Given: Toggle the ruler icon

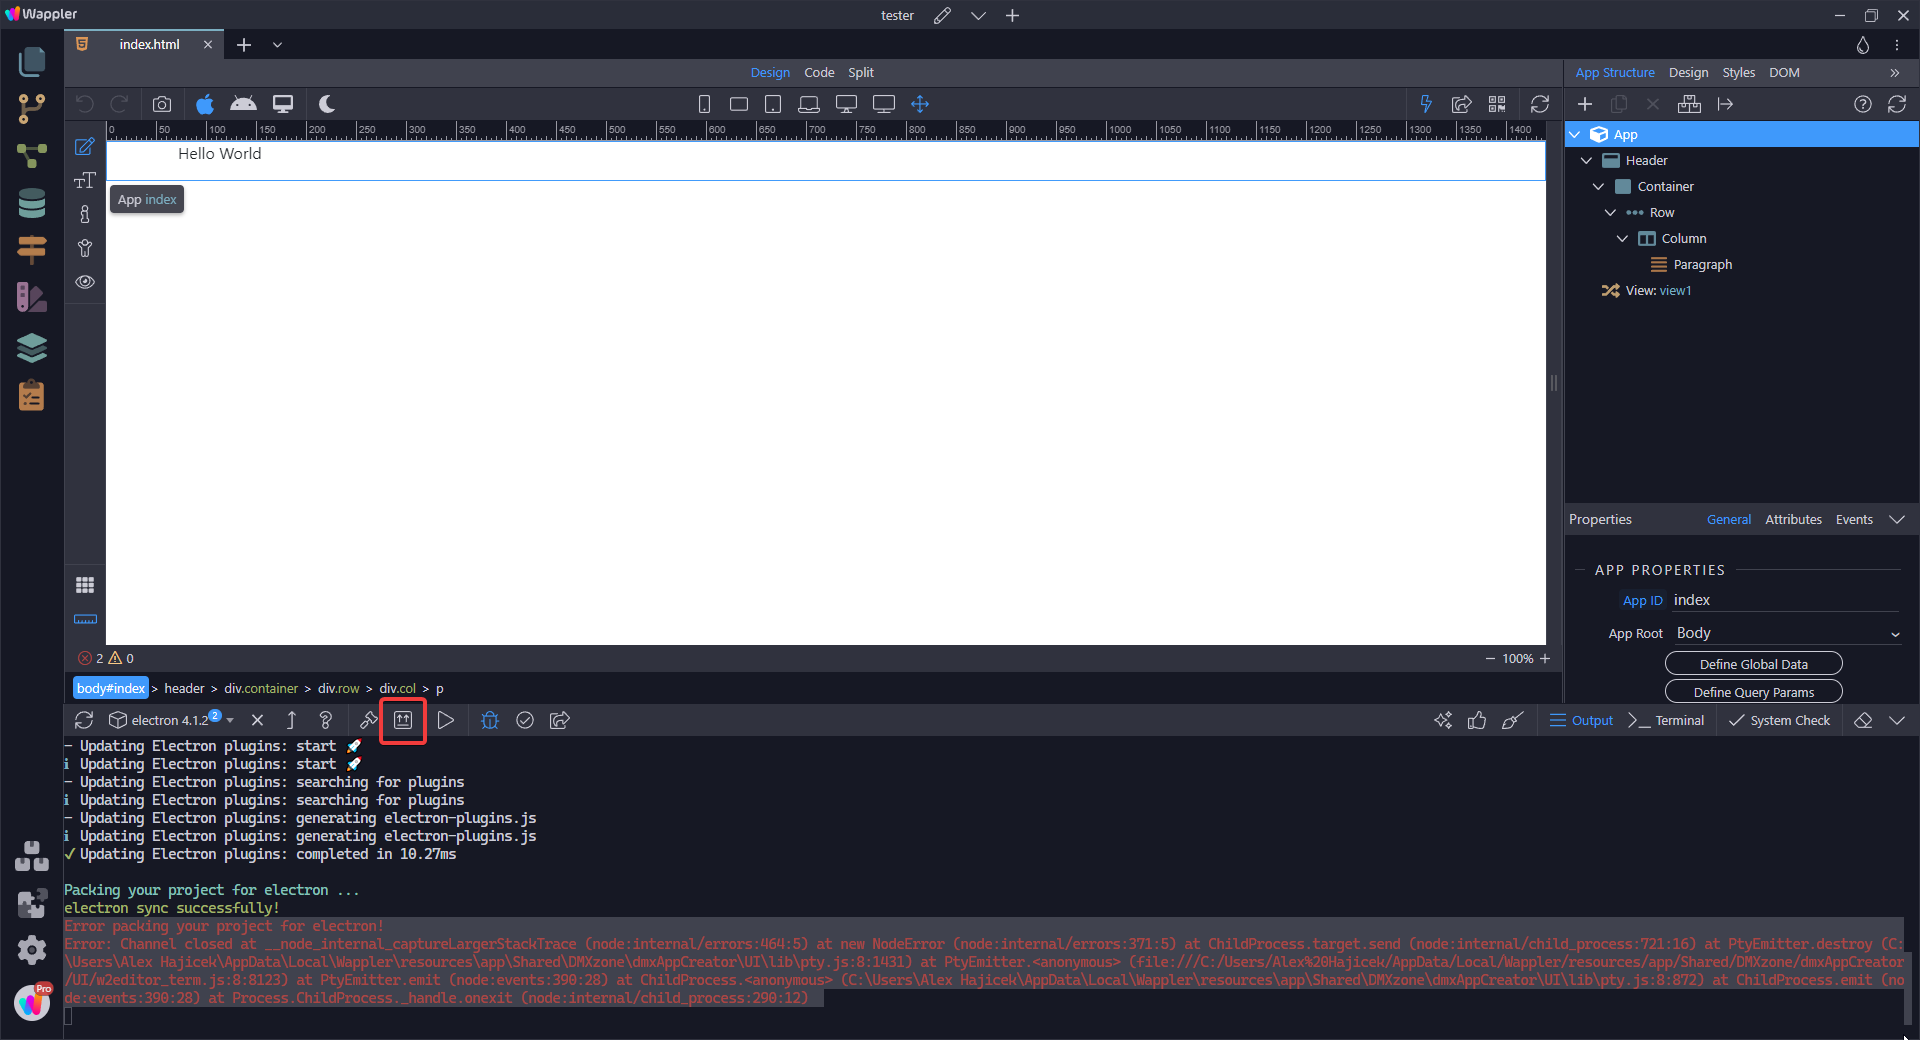Looking at the screenshot, I should coord(85,619).
